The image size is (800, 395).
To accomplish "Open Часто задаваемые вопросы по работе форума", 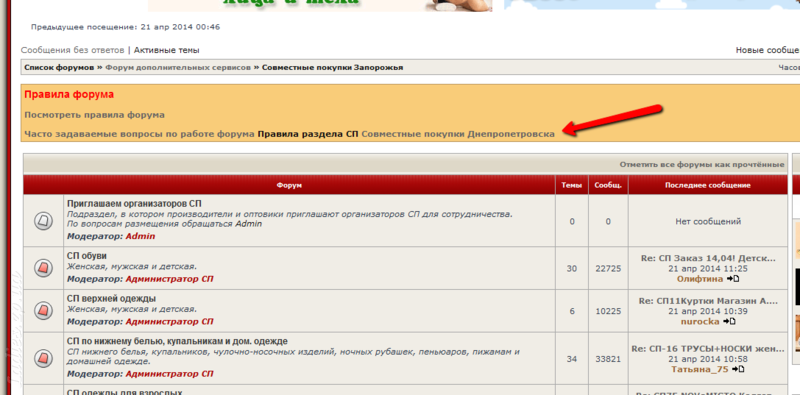I will (139, 134).
